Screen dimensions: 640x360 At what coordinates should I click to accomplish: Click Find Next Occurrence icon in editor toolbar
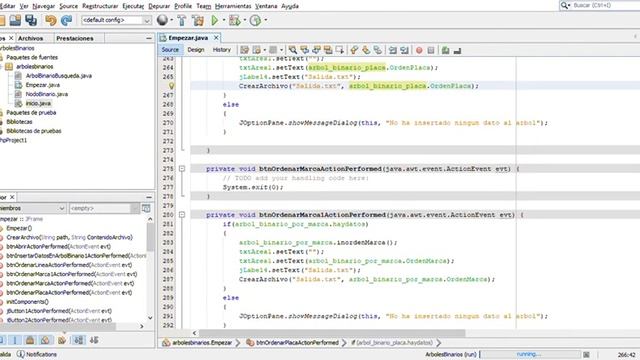[x=316, y=50]
